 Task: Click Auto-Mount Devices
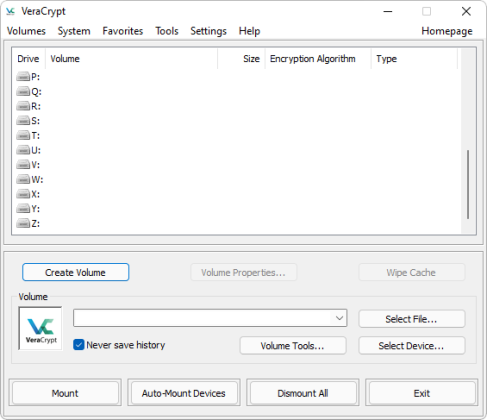click(184, 393)
